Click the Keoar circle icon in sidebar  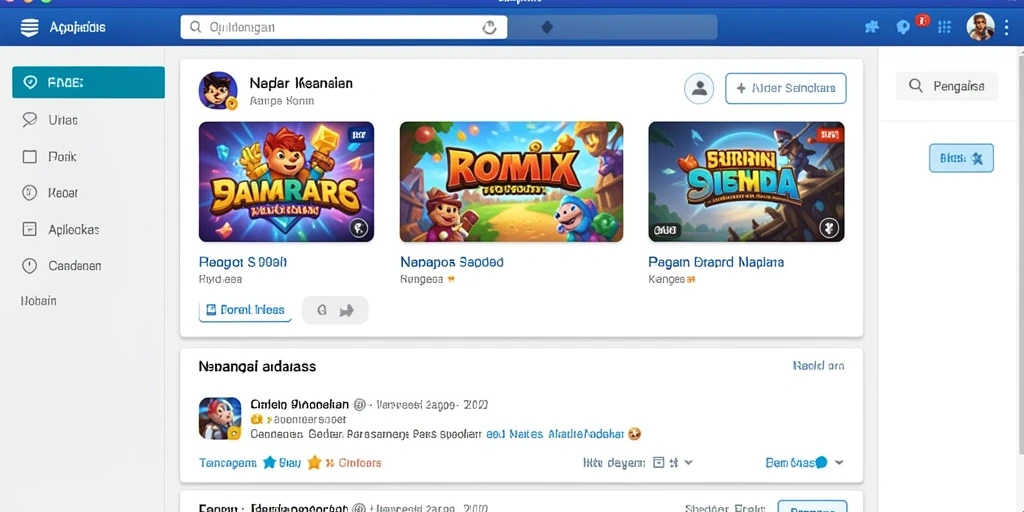coord(29,193)
